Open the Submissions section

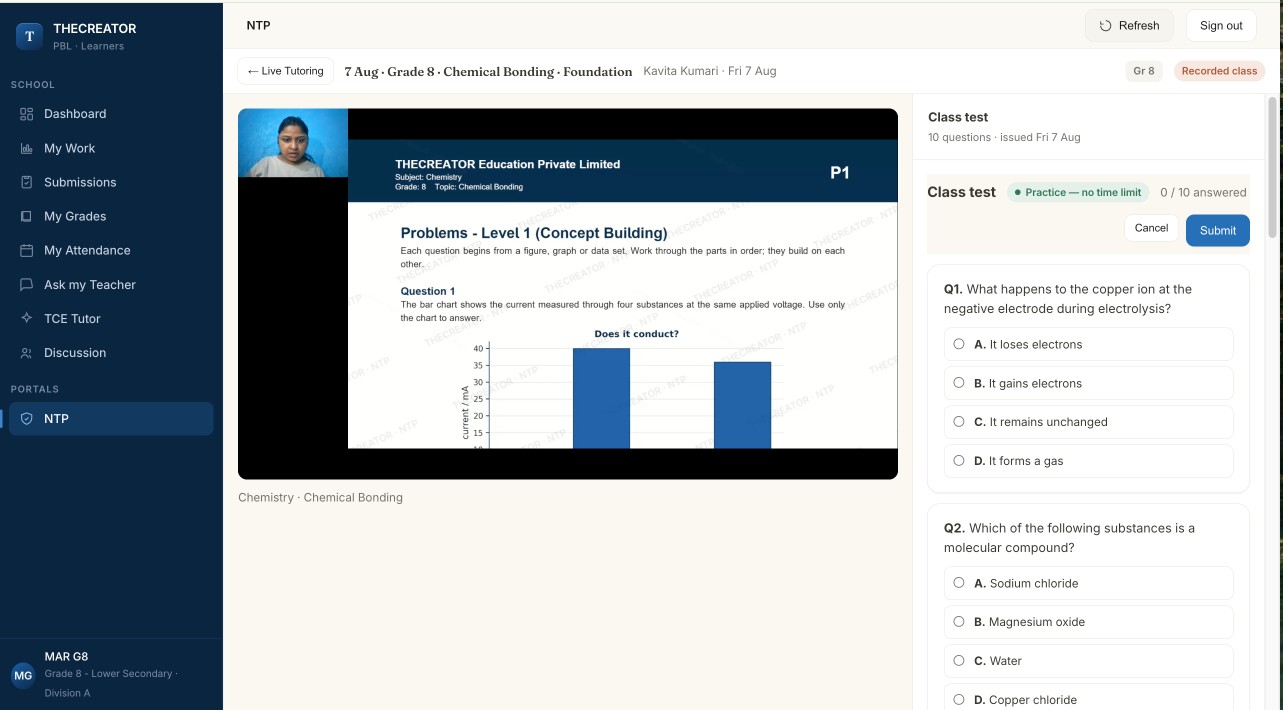111,182
